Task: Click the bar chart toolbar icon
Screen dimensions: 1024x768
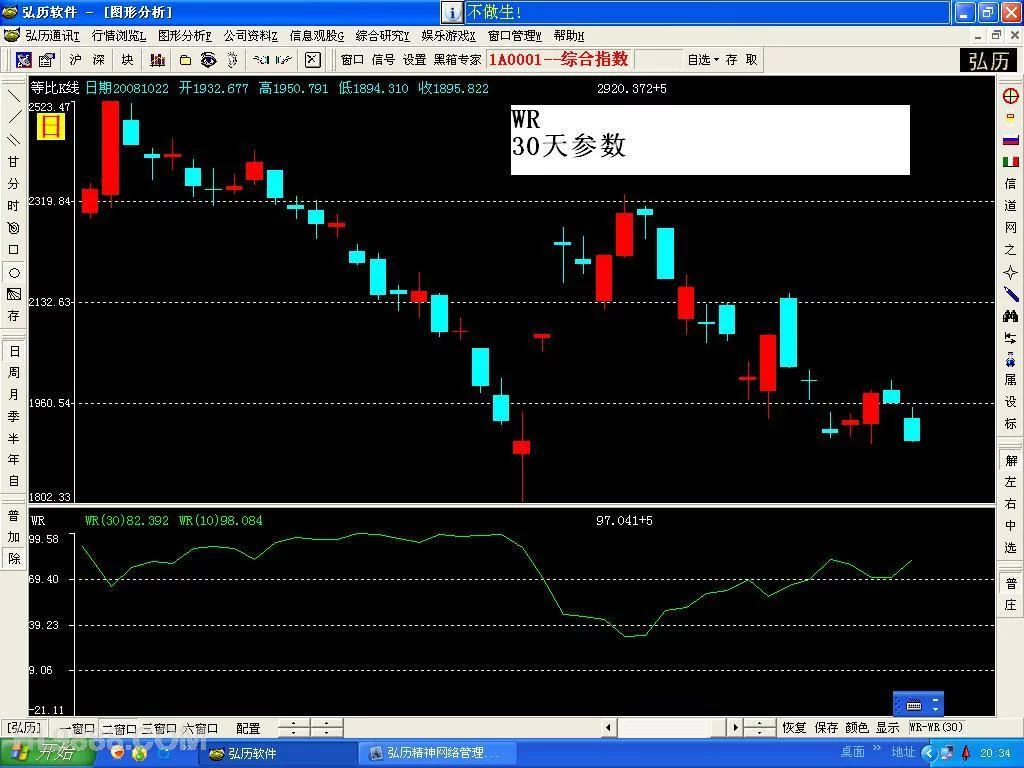Action: (x=157, y=60)
